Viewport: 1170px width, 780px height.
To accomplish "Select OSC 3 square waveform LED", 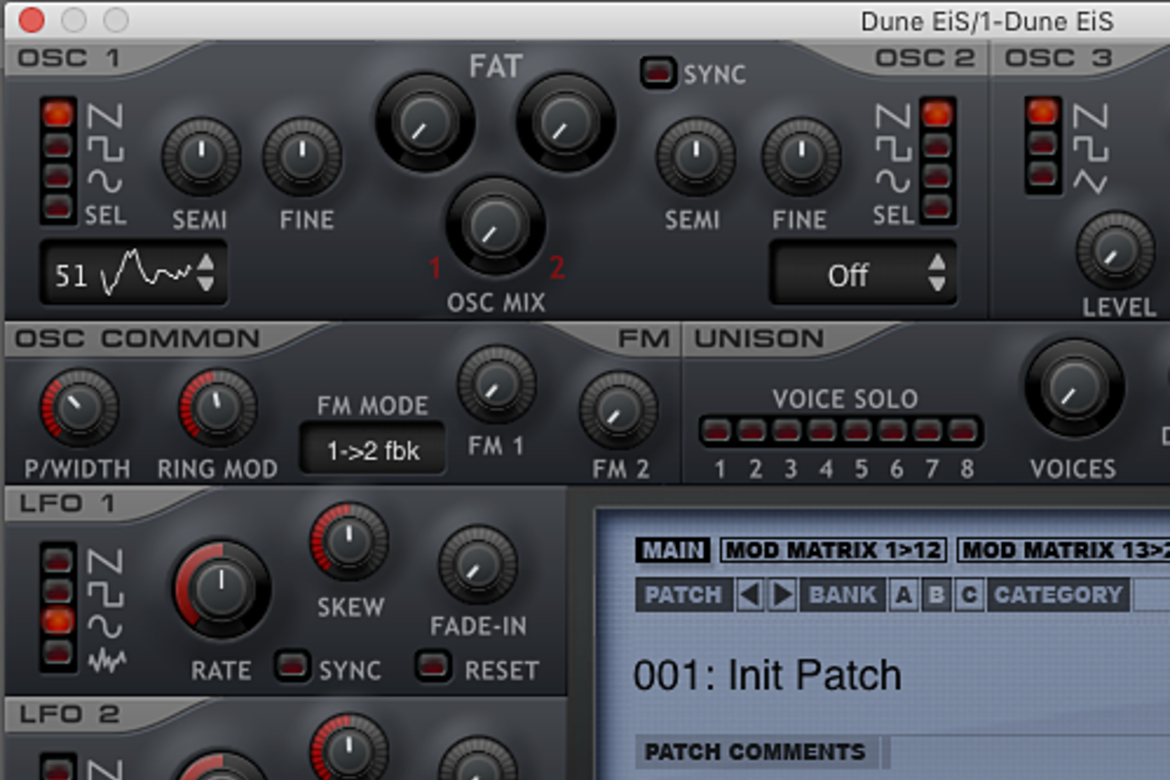I will coord(1042,144).
